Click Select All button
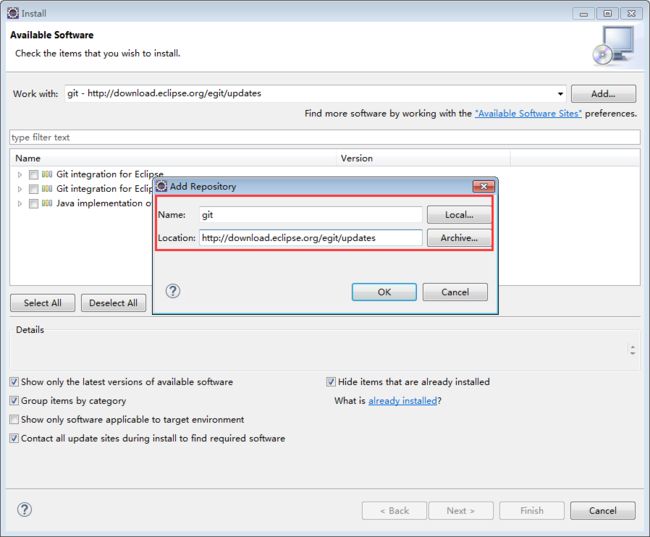The height and width of the screenshot is (537, 650). pos(43,303)
